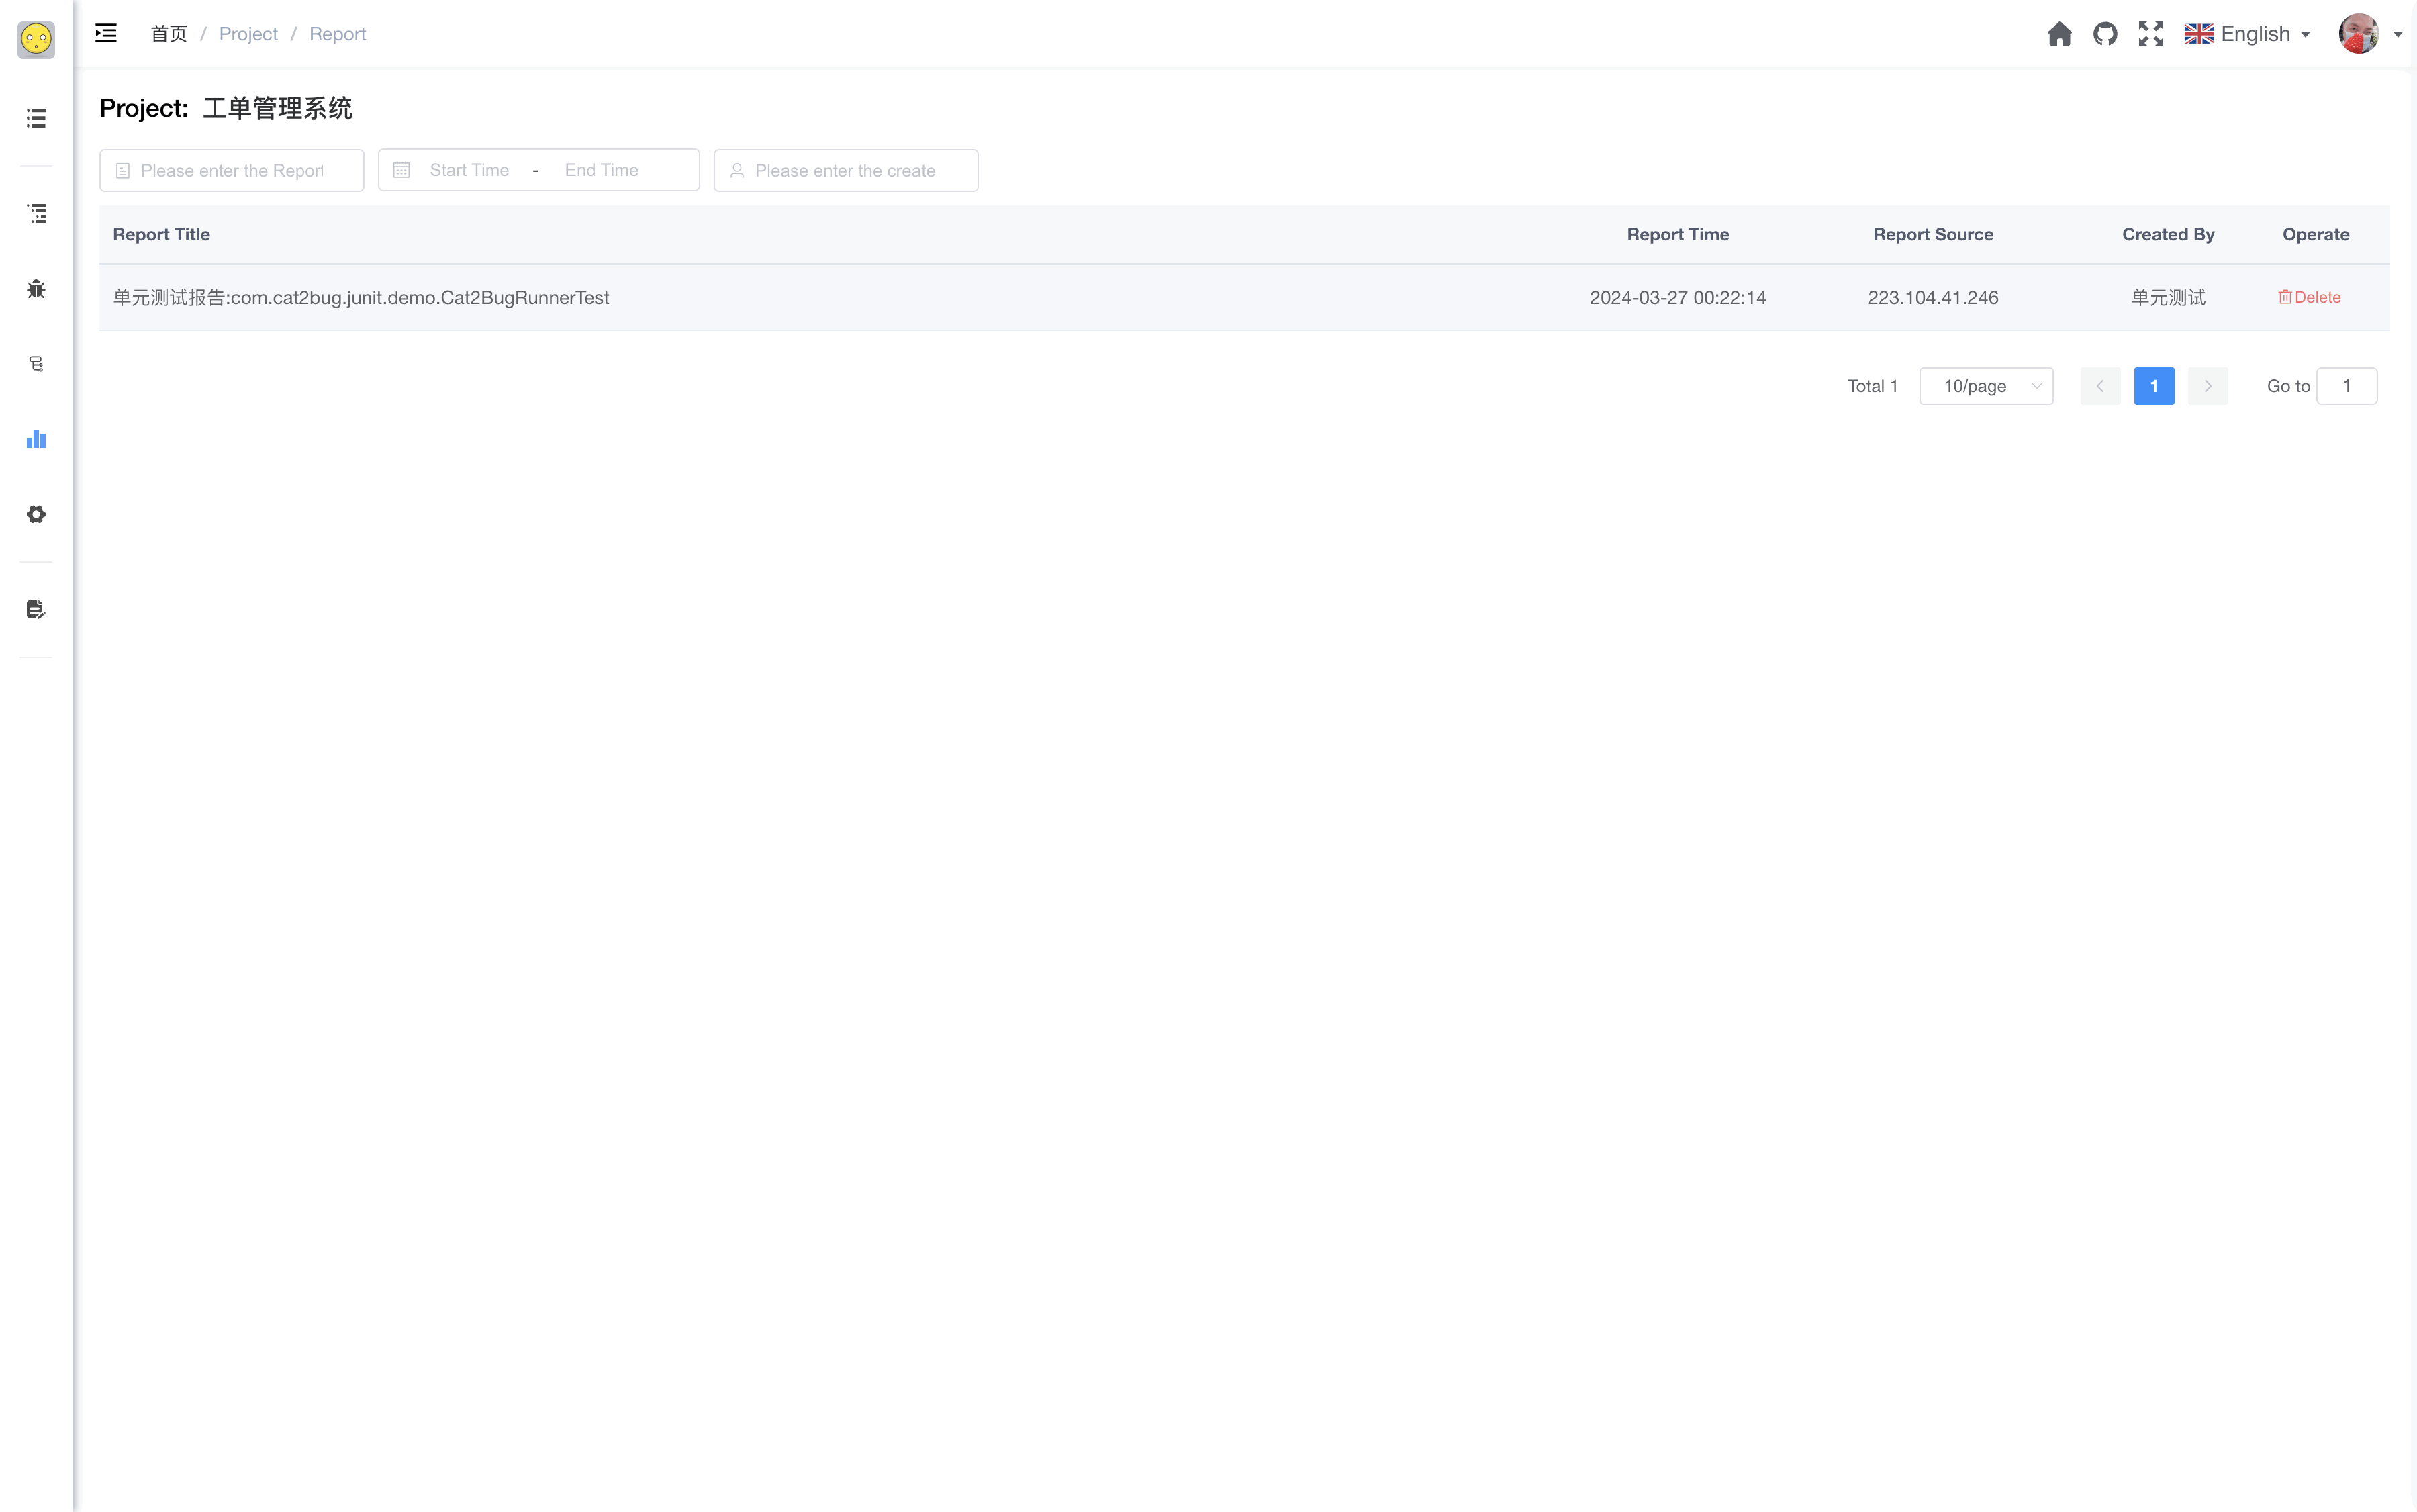2417x1512 pixels.
Task: Expand the 10/page pagination dropdown
Action: 1985,385
